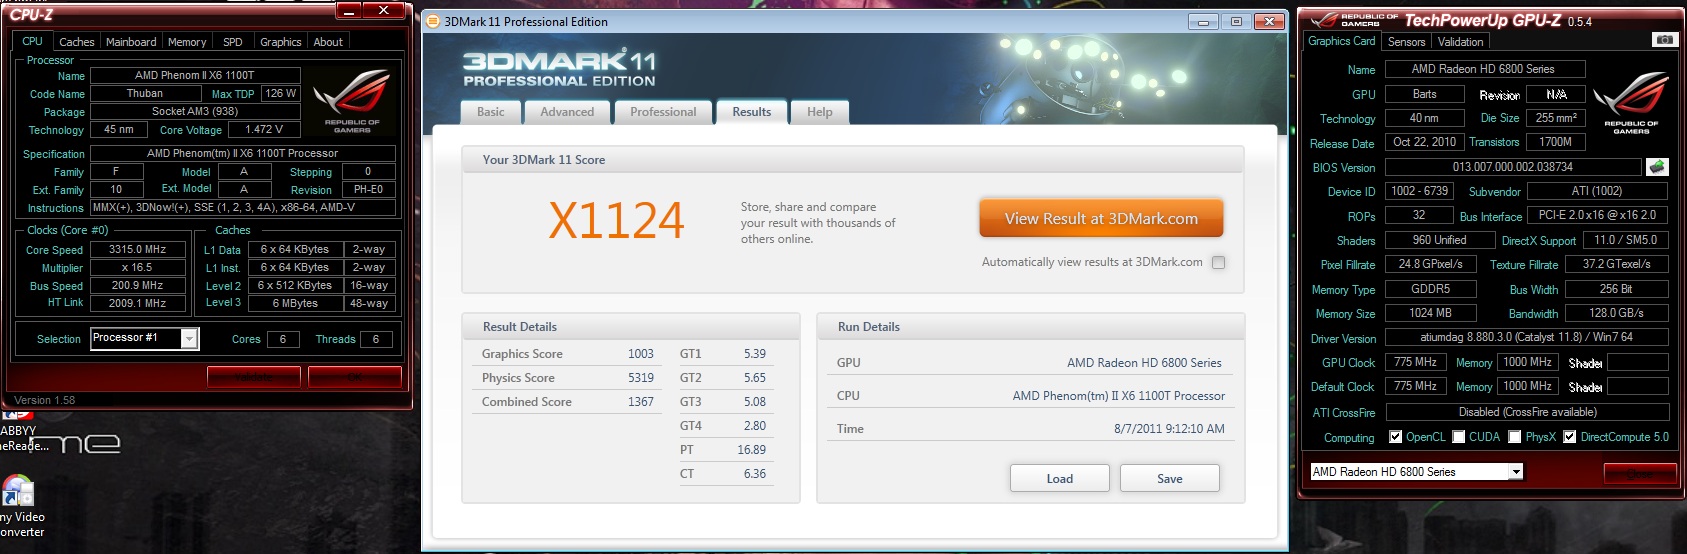
Task: Click the GPU-Z Name field AMD Radeon HD 6800 Series
Action: coord(1483,69)
